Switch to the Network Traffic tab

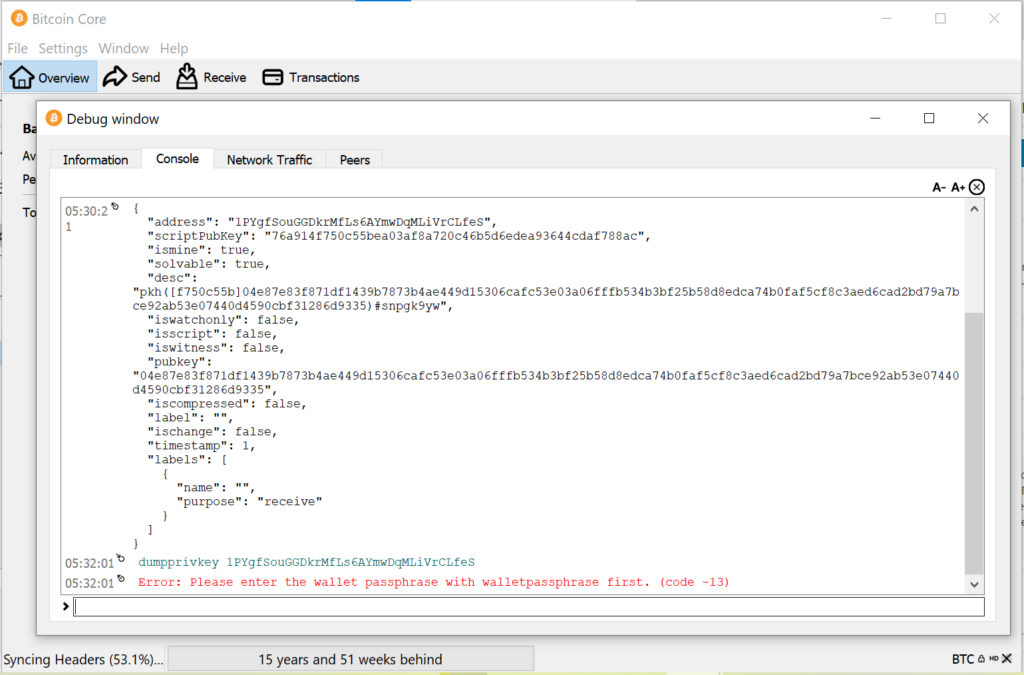(270, 160)
